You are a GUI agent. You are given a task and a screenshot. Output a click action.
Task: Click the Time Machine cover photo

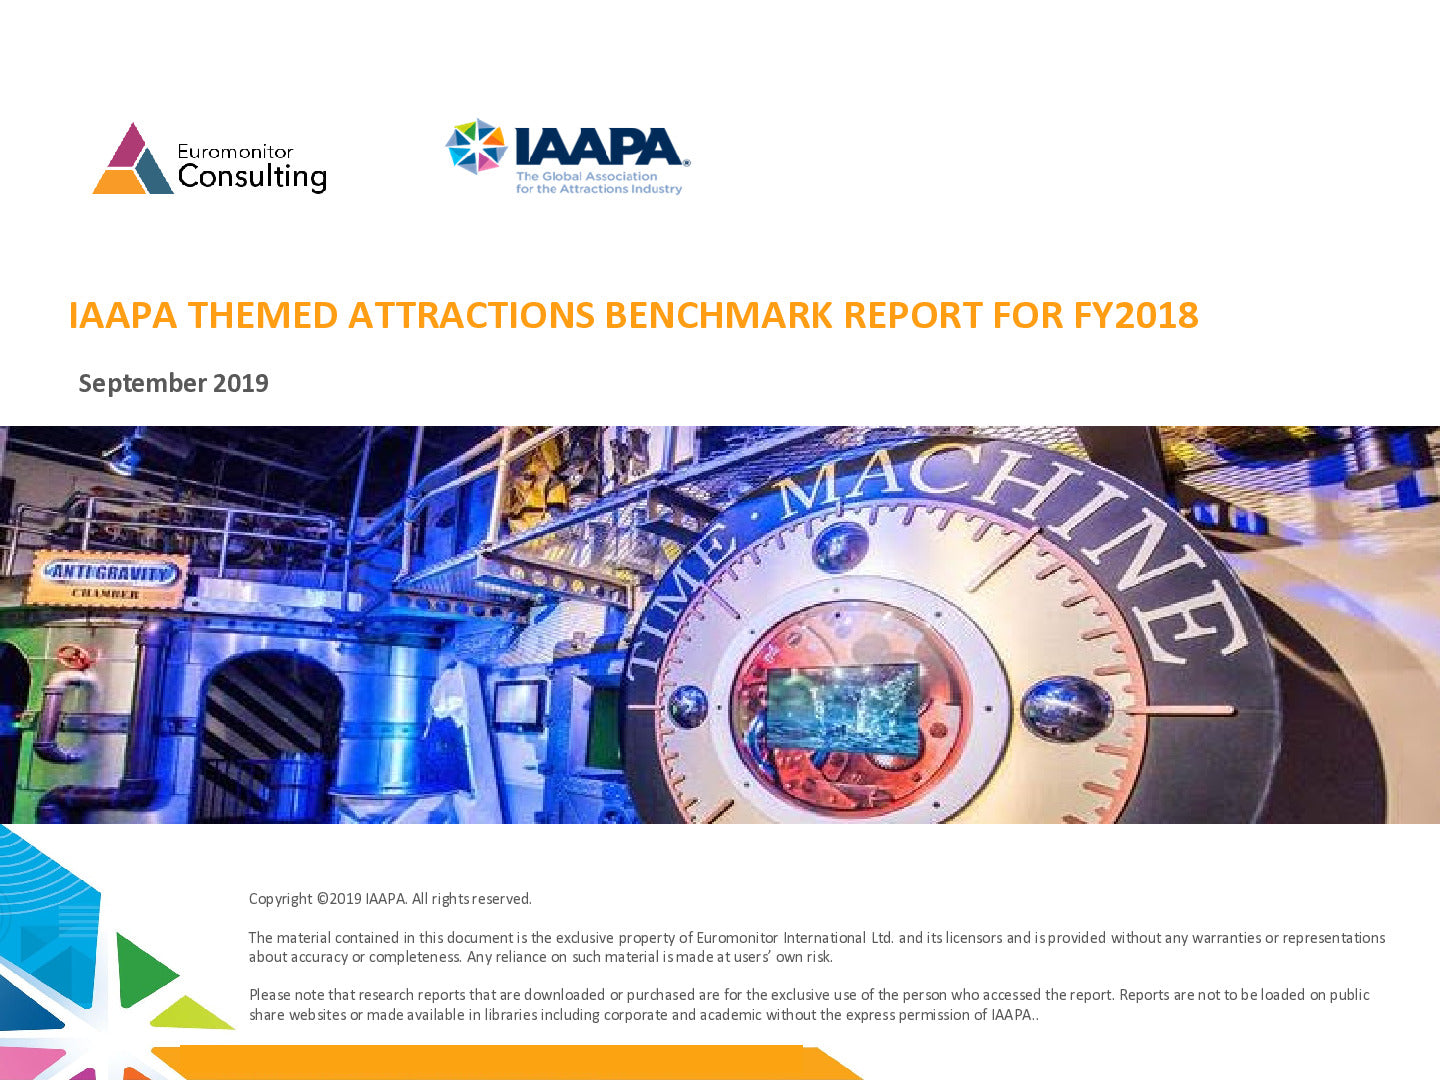(720, 625)
